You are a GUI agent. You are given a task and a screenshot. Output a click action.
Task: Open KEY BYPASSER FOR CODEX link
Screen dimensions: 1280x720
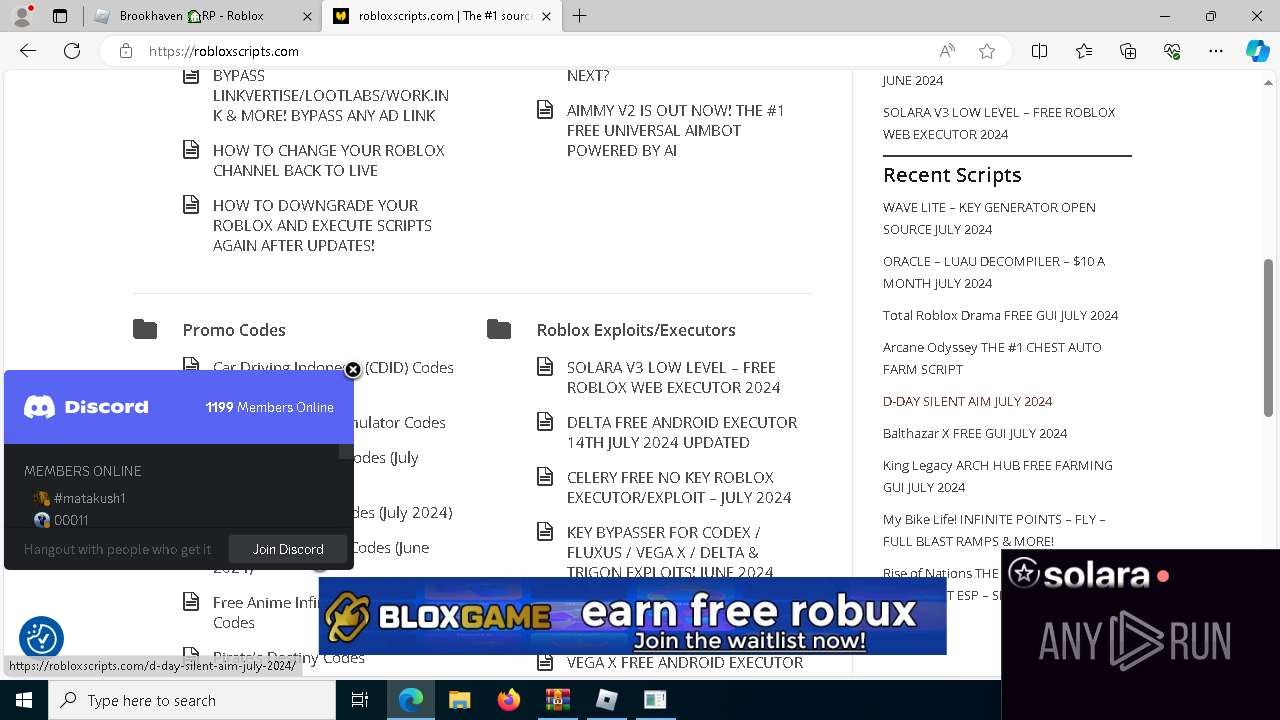pos(670,552)
